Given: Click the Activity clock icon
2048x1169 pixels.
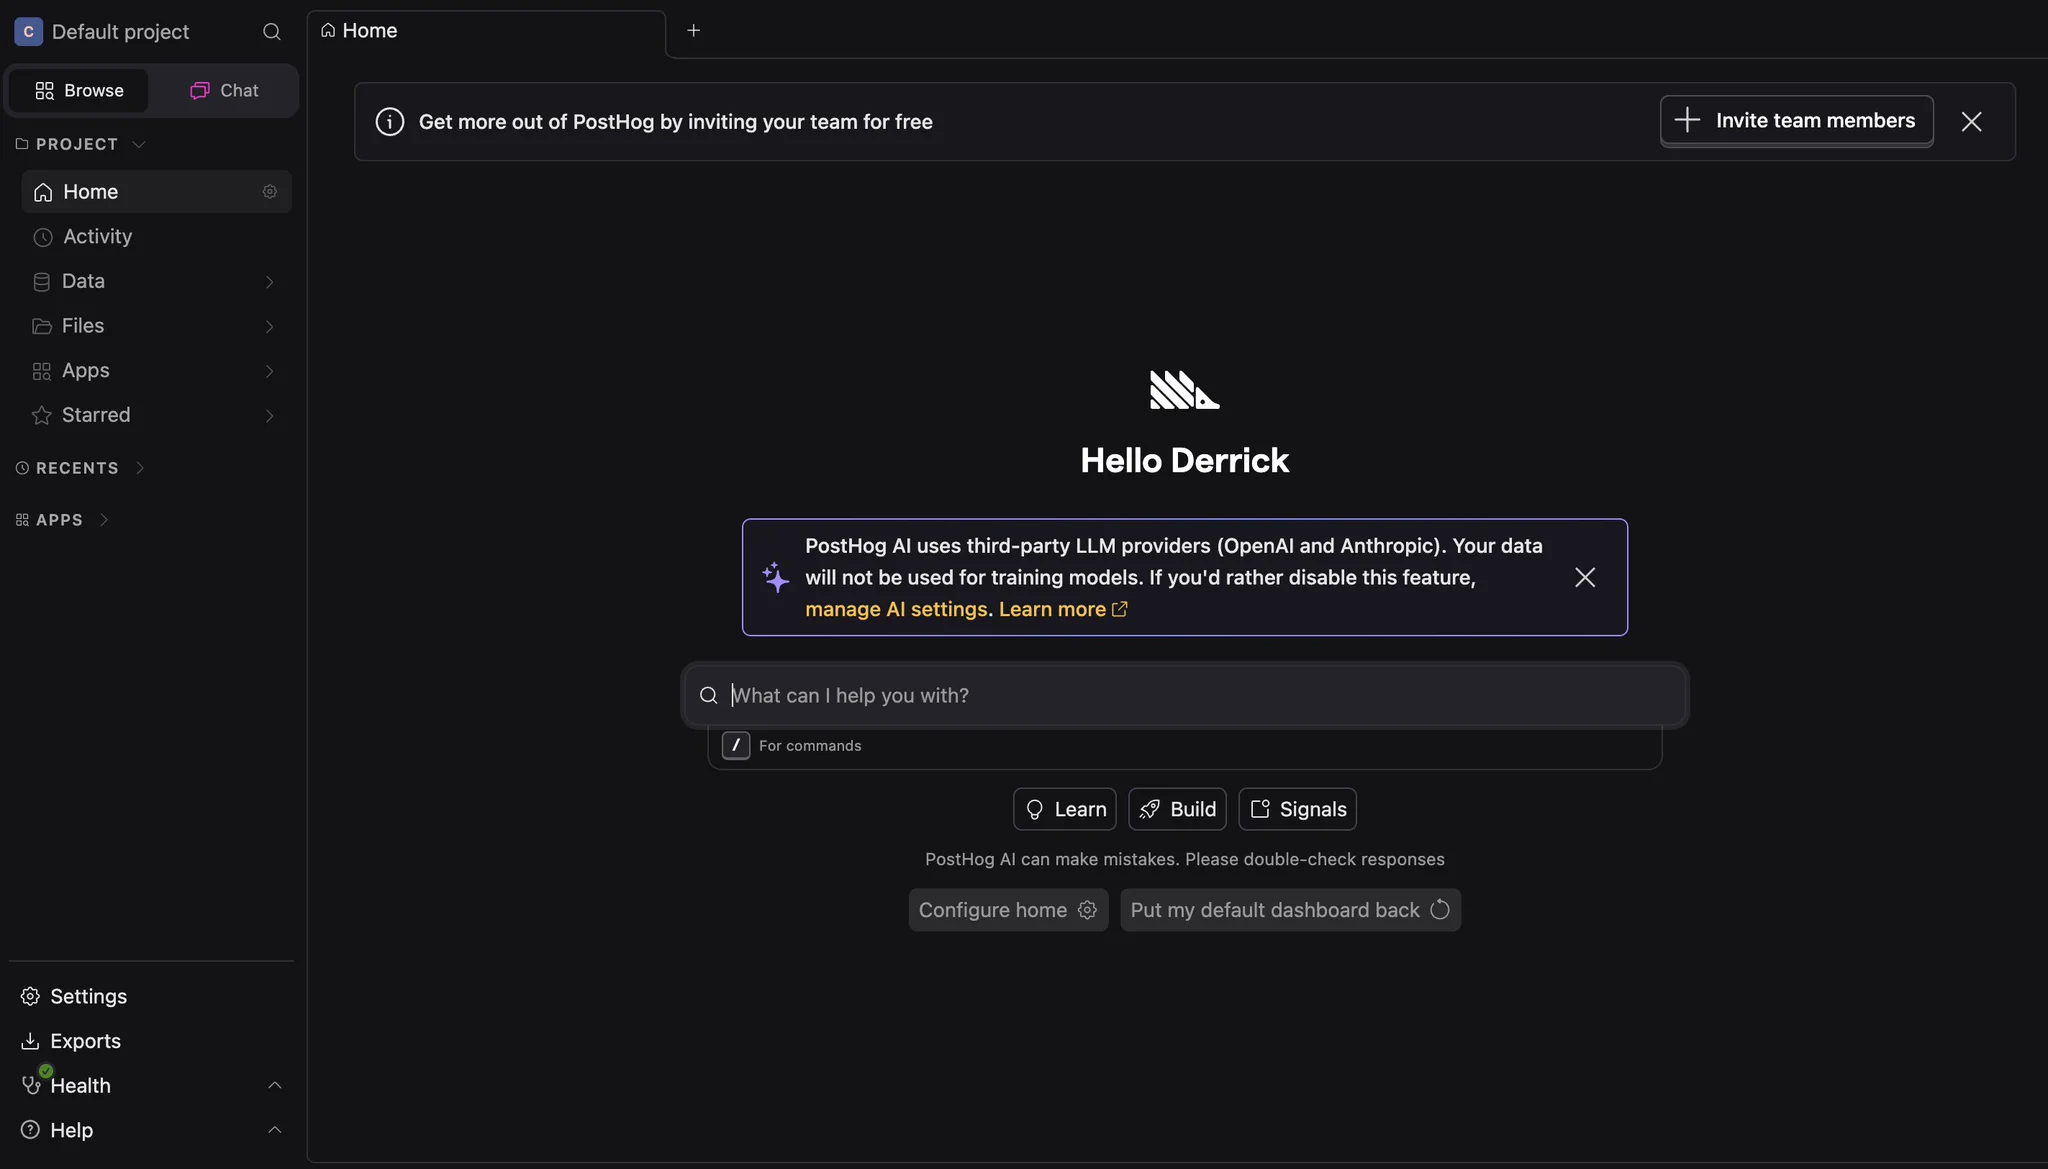Looking at the screenshot, I should [42, 237].
